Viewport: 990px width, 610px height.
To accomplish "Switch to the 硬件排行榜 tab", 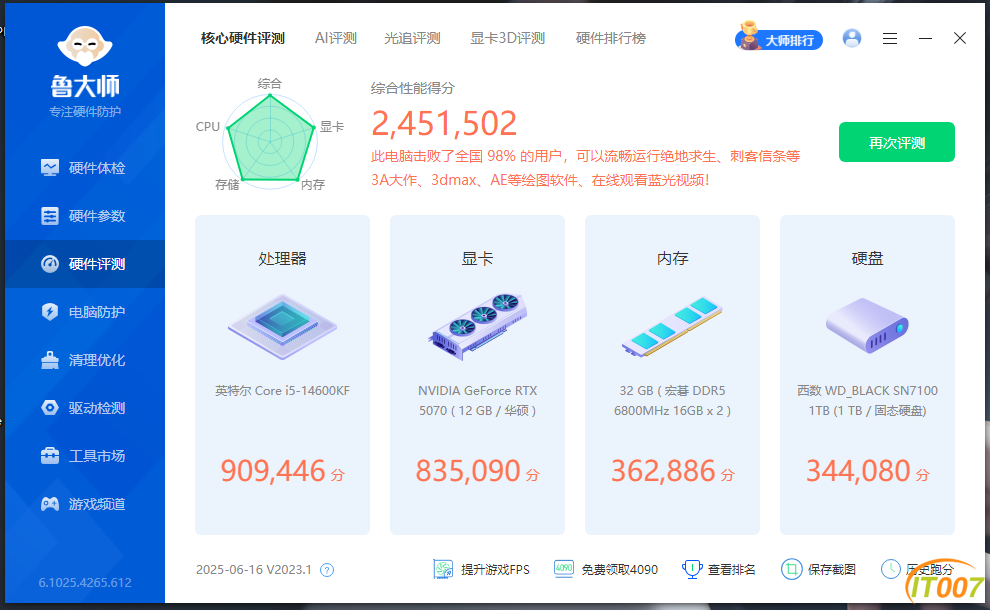I will (x=611, y=39).
